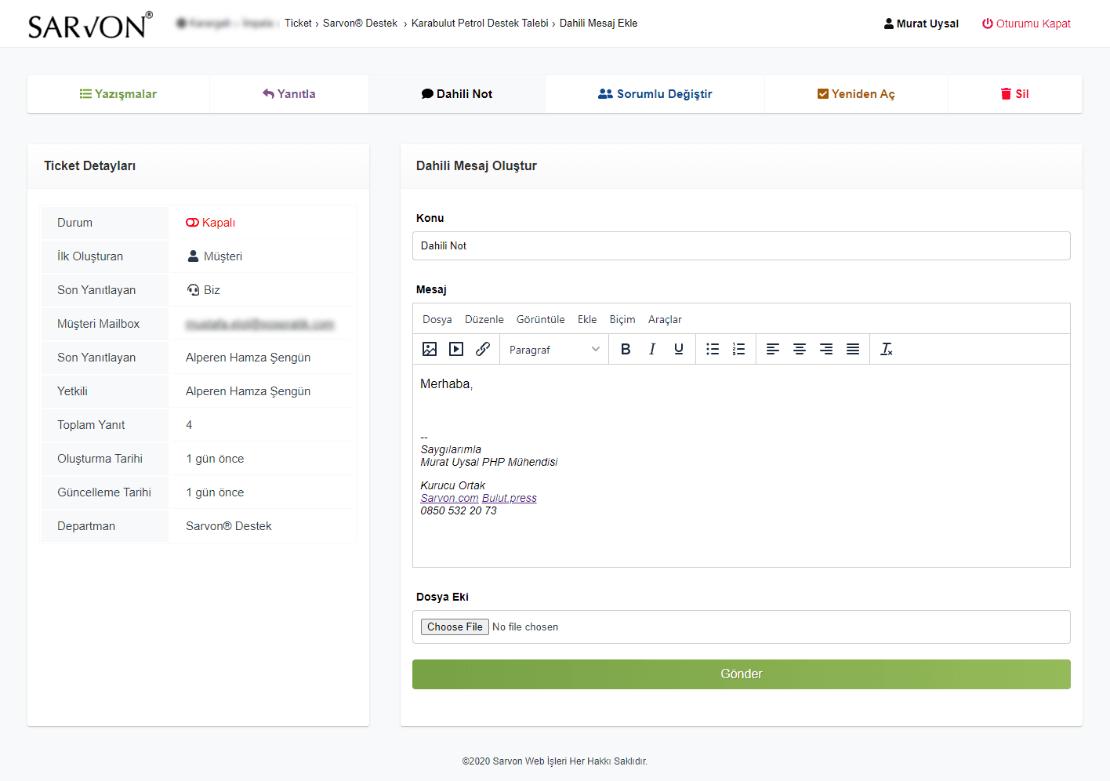
Task: Open the Sorumlu Değiştir tab
Action: coord(655,94)
